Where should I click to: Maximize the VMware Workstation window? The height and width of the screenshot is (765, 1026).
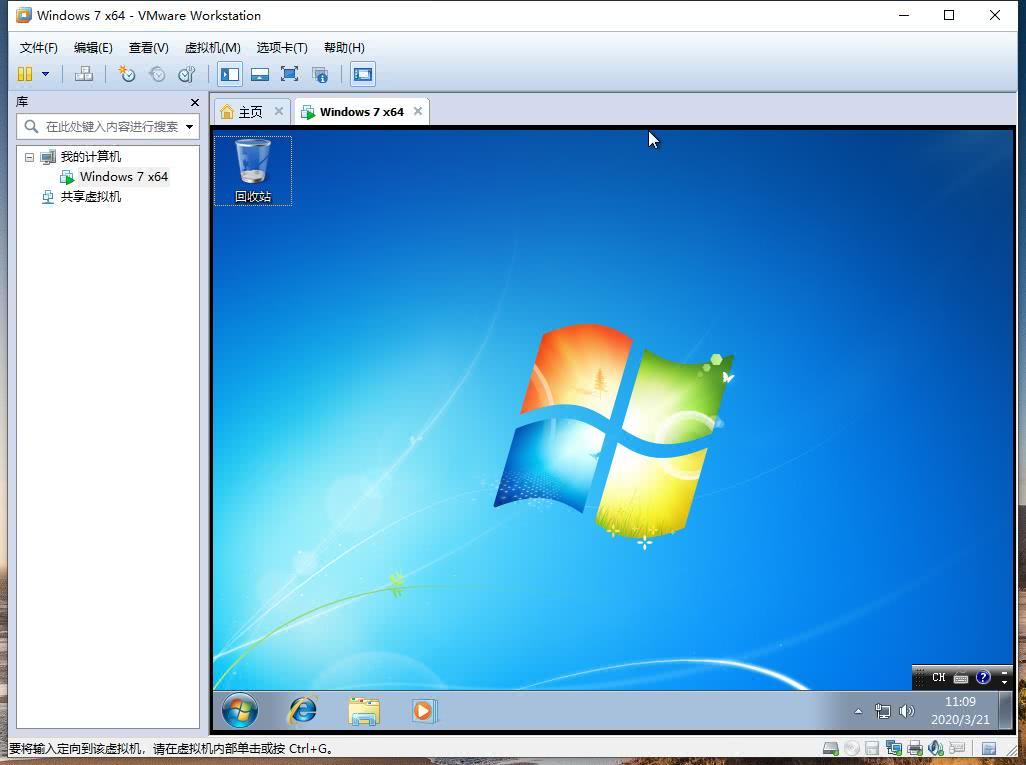point(949,15)
